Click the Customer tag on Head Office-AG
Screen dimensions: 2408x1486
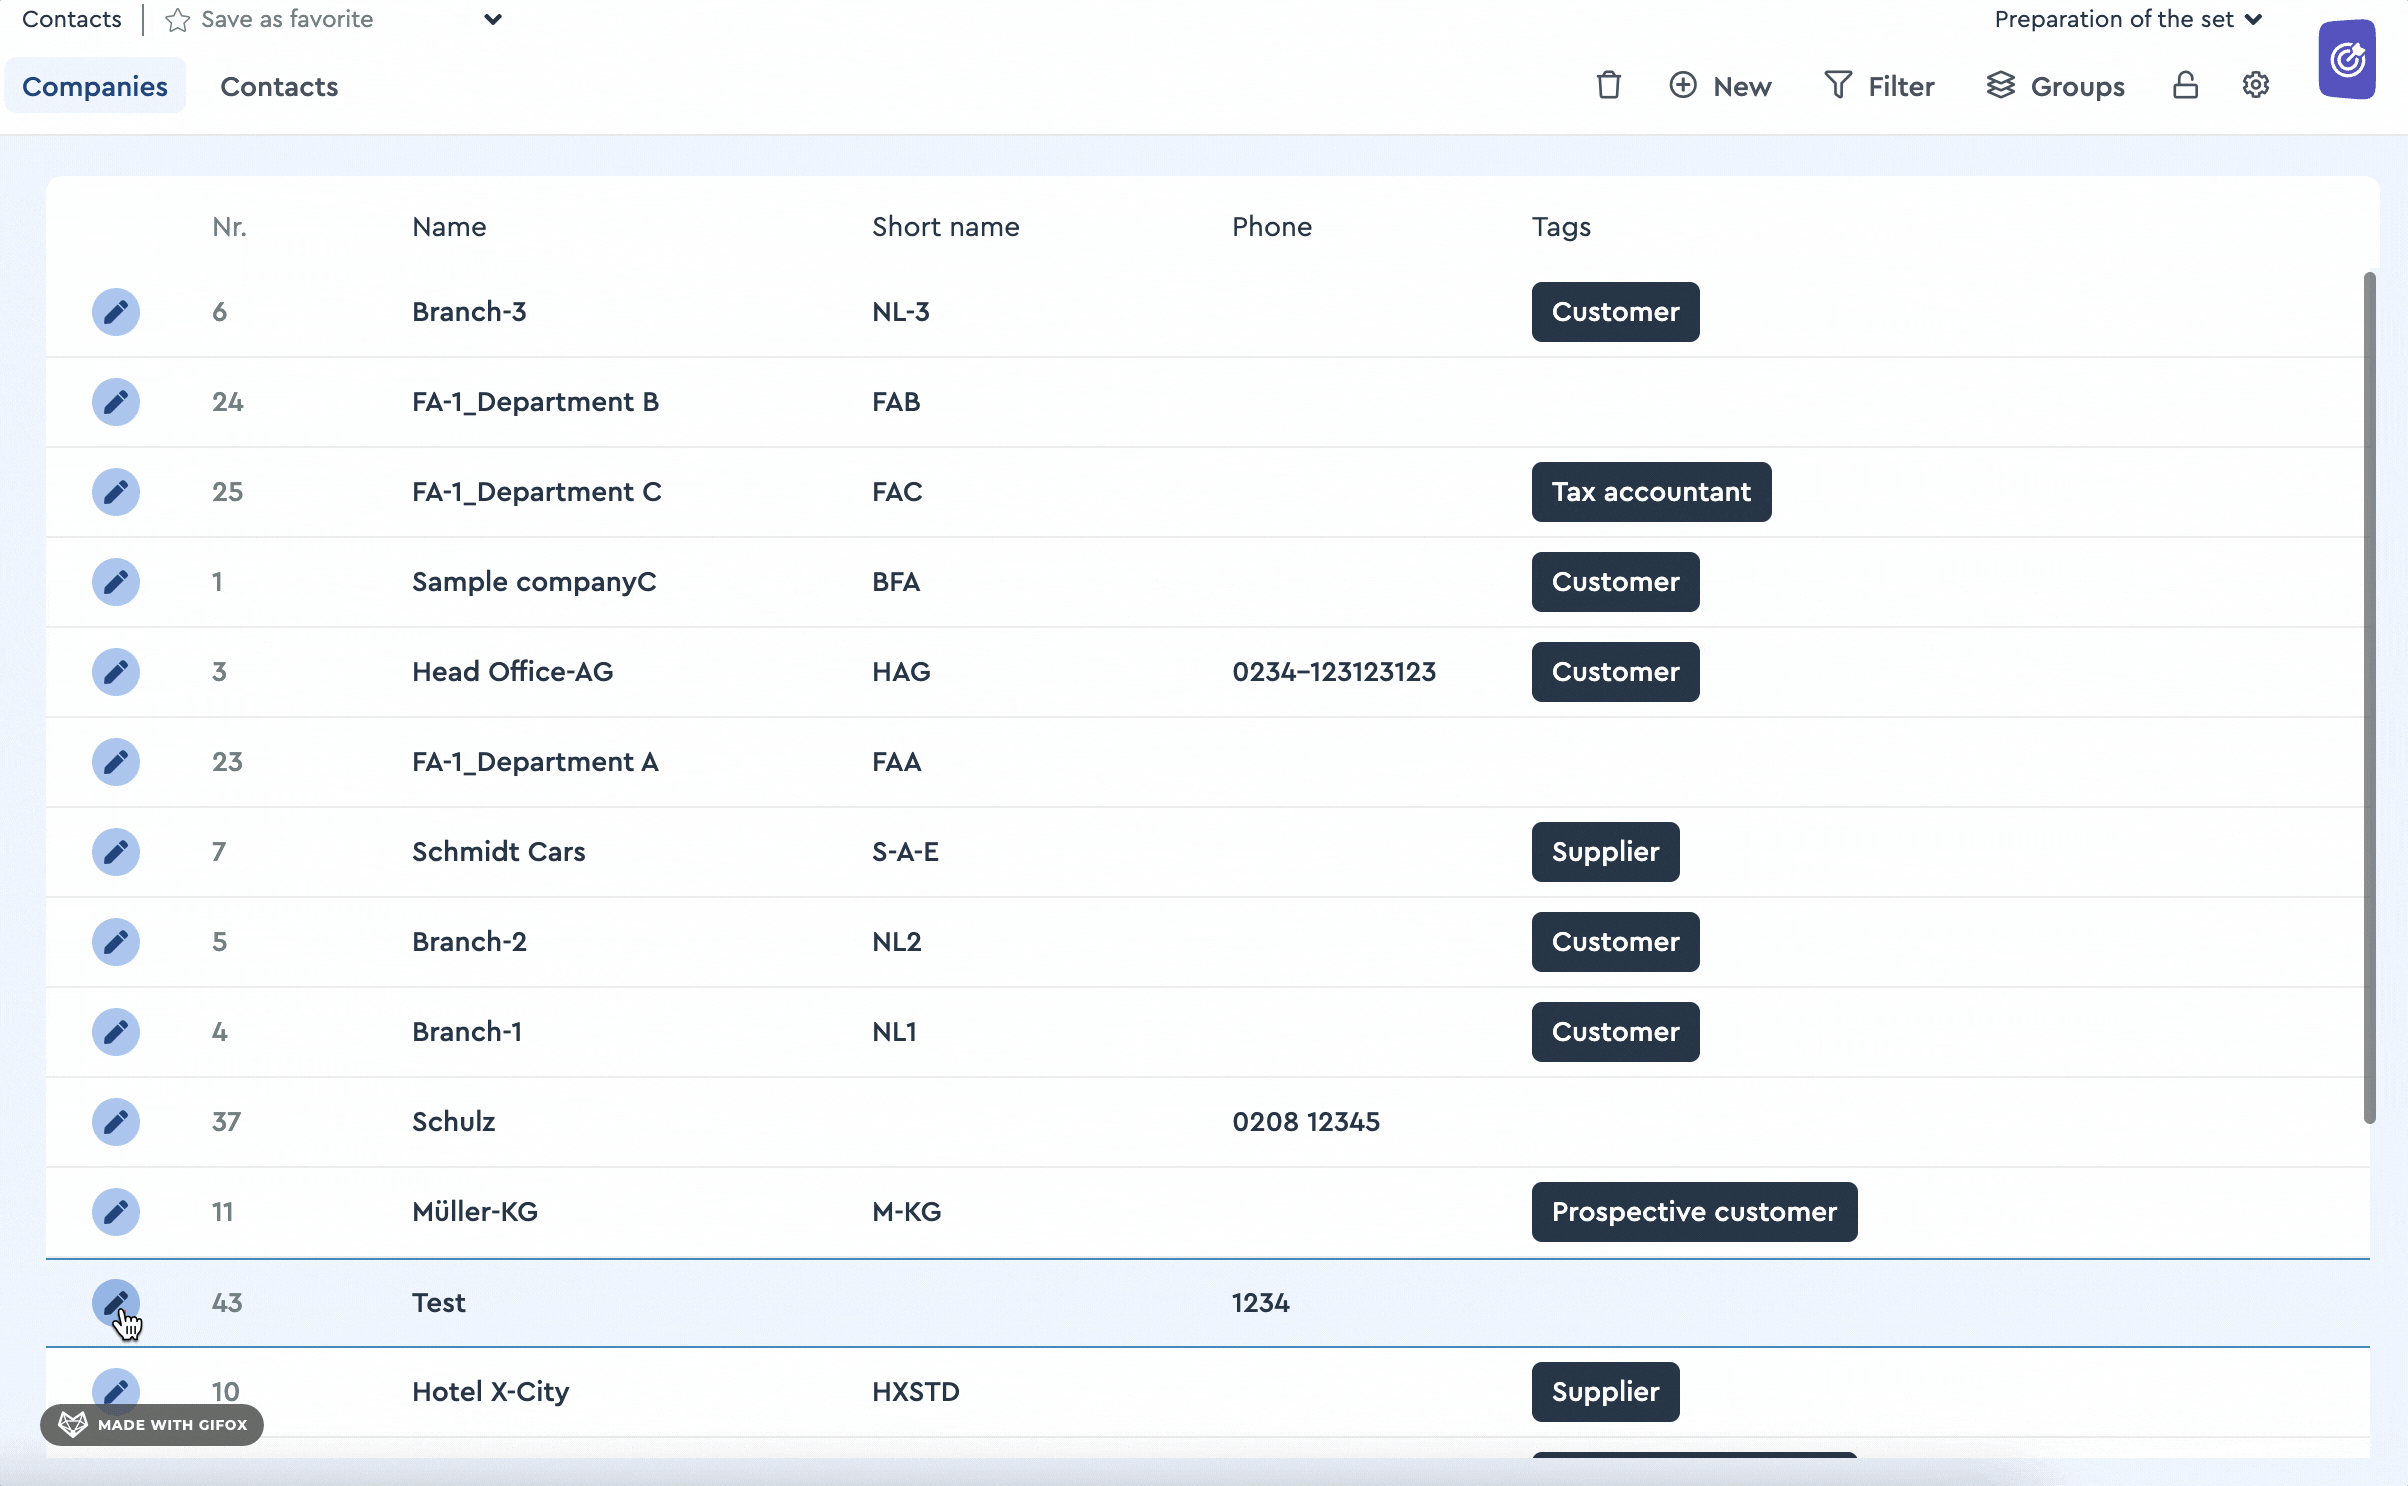click(1613, 671)
